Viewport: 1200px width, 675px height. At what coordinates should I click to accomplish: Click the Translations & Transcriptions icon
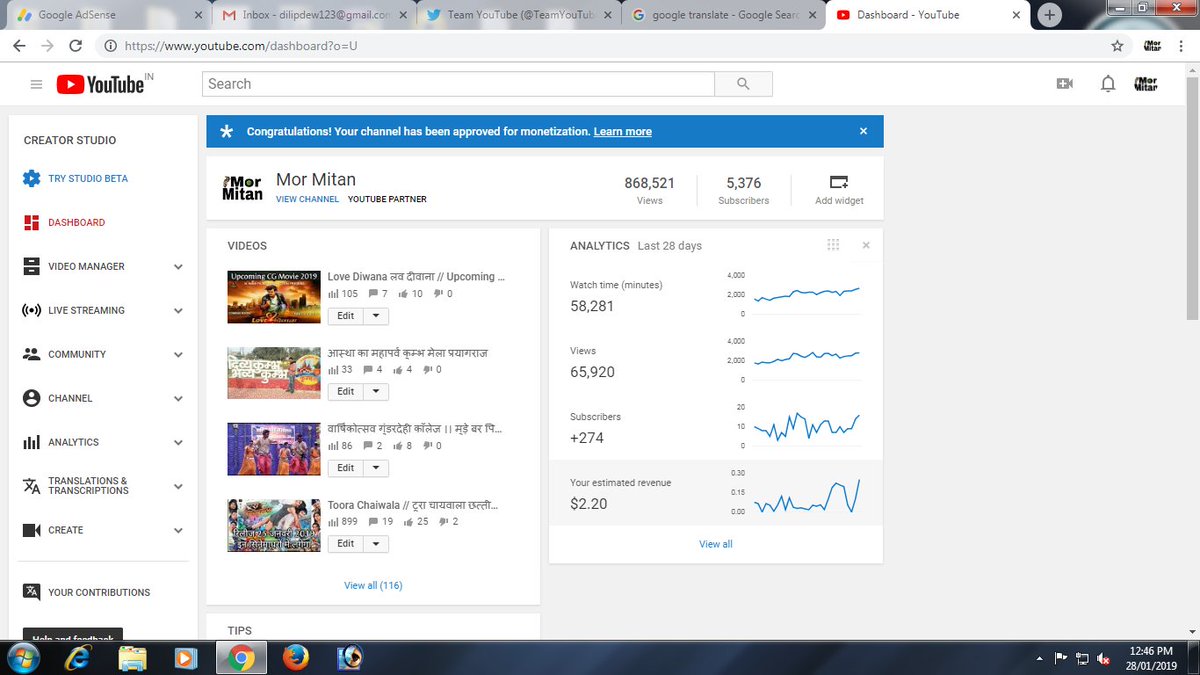click(31, 486)
